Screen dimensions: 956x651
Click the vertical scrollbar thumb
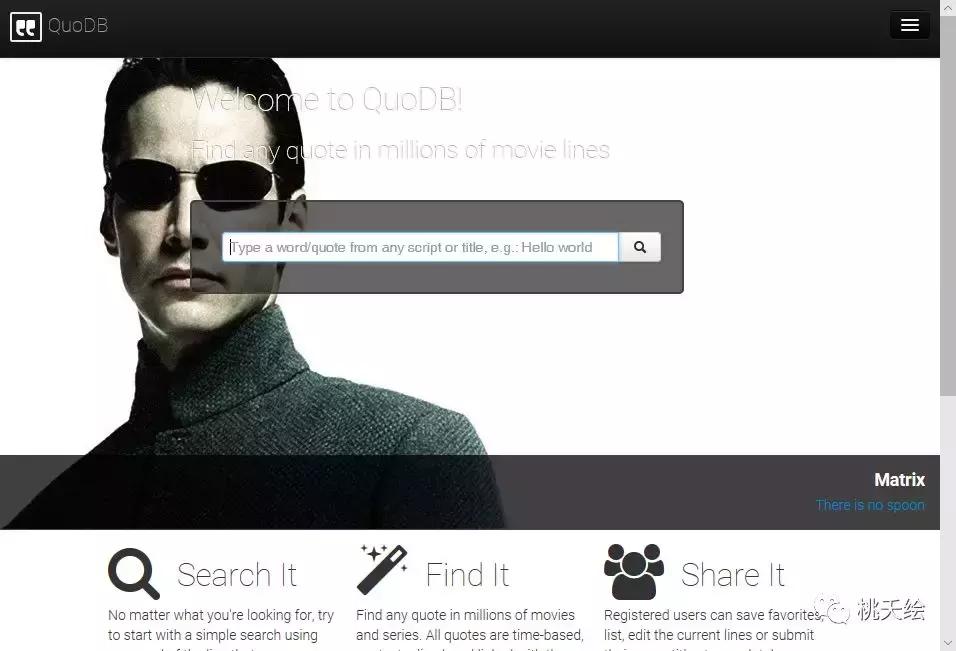[948, 205]
